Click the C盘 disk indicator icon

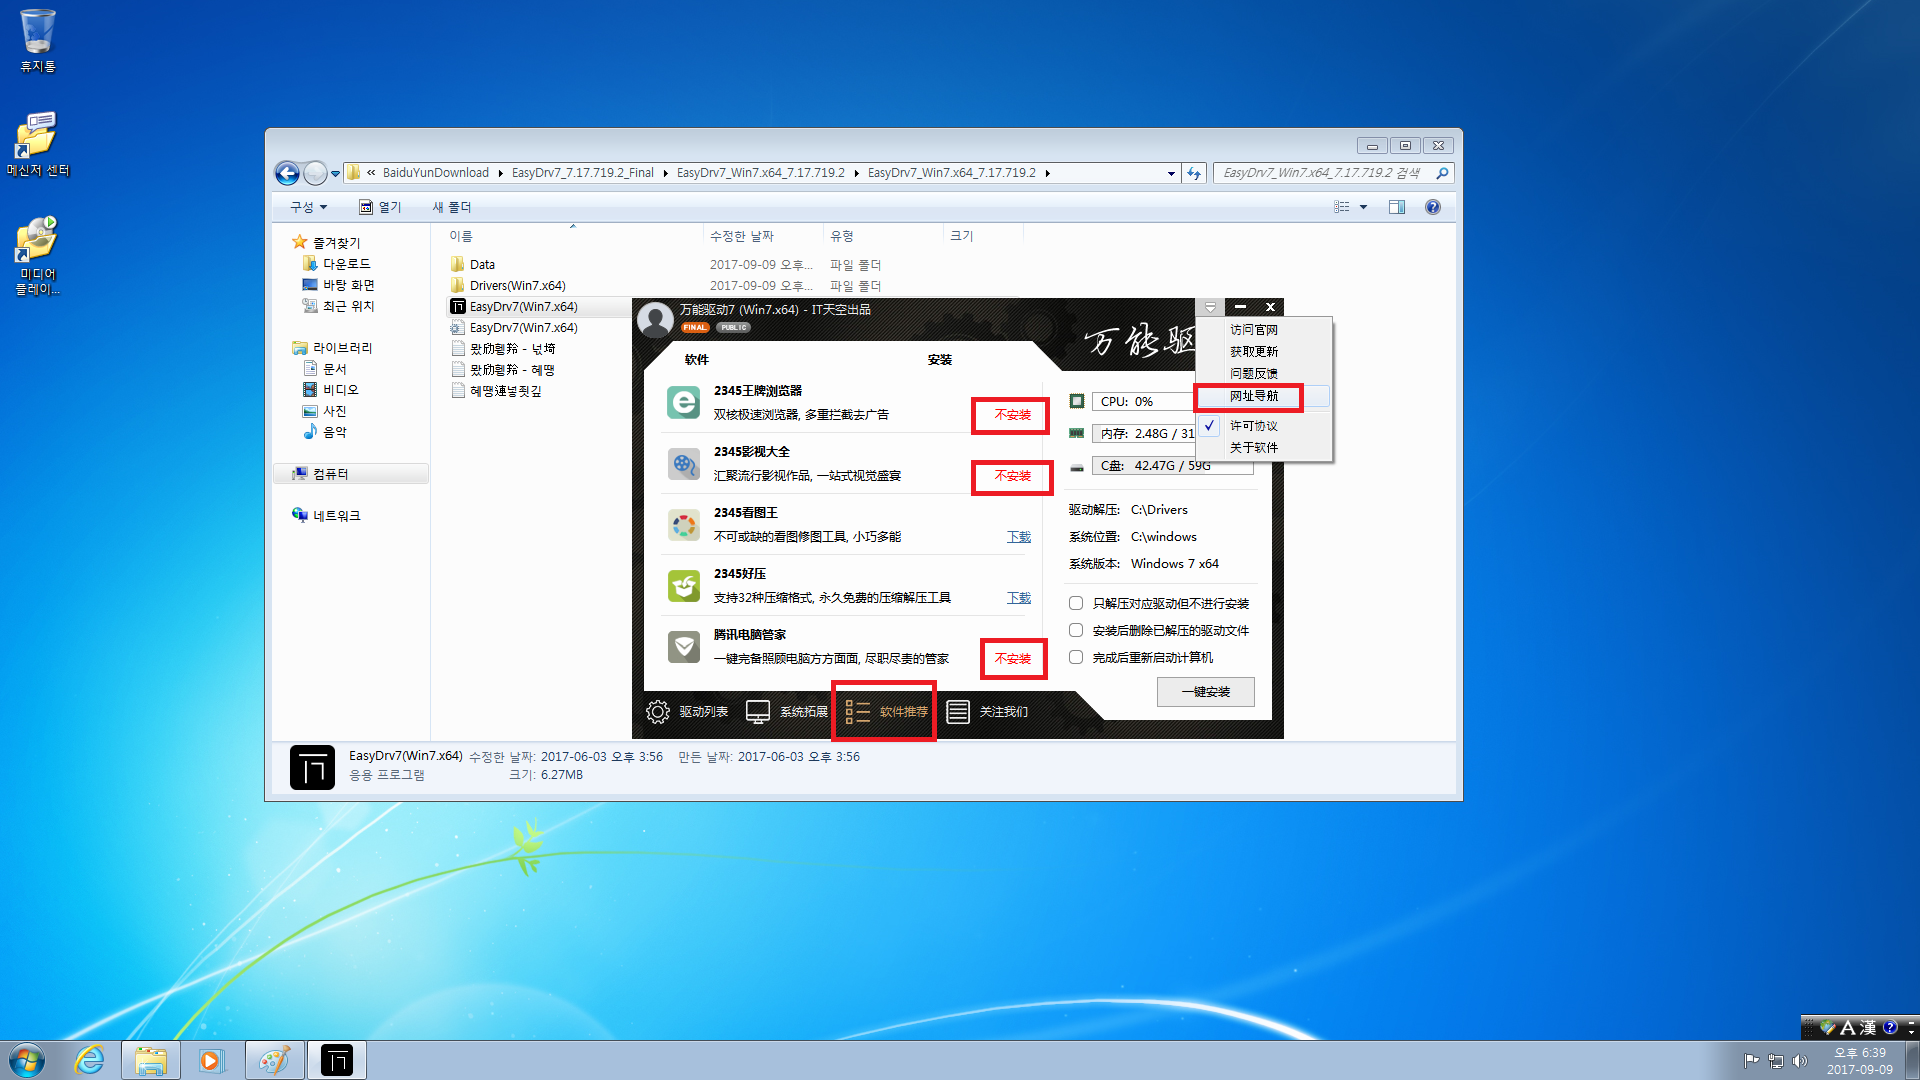point(1077,467)
